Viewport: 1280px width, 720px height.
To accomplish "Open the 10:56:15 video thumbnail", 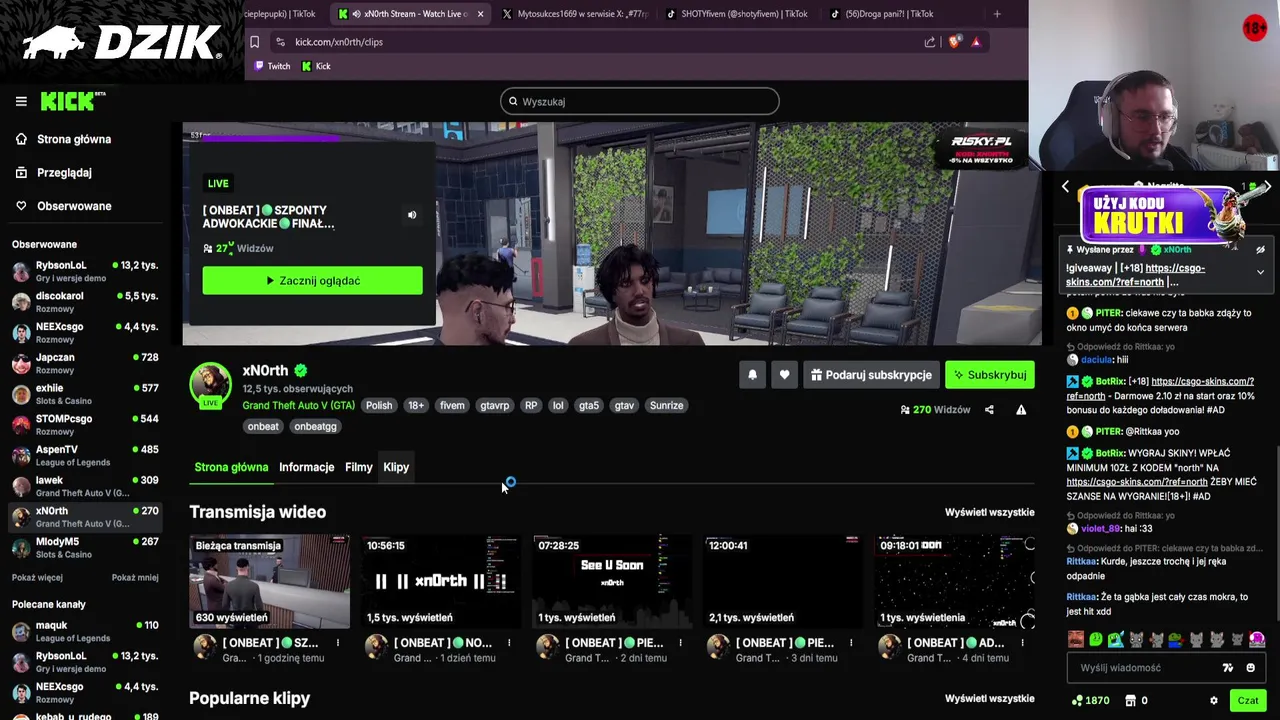I will click(441, 581).
